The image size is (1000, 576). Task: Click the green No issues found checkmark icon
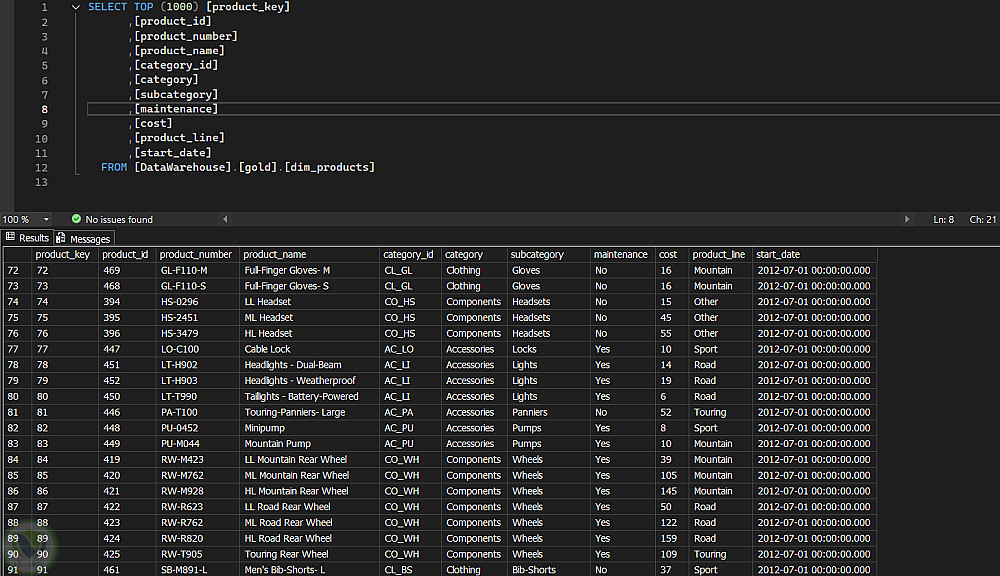tap(76, 219)
